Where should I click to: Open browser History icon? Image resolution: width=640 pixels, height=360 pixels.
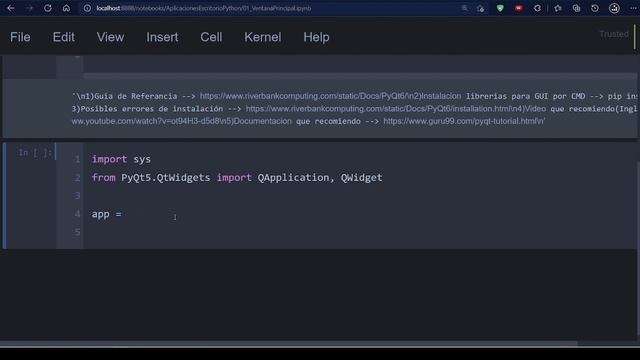[x=595, y=8]
